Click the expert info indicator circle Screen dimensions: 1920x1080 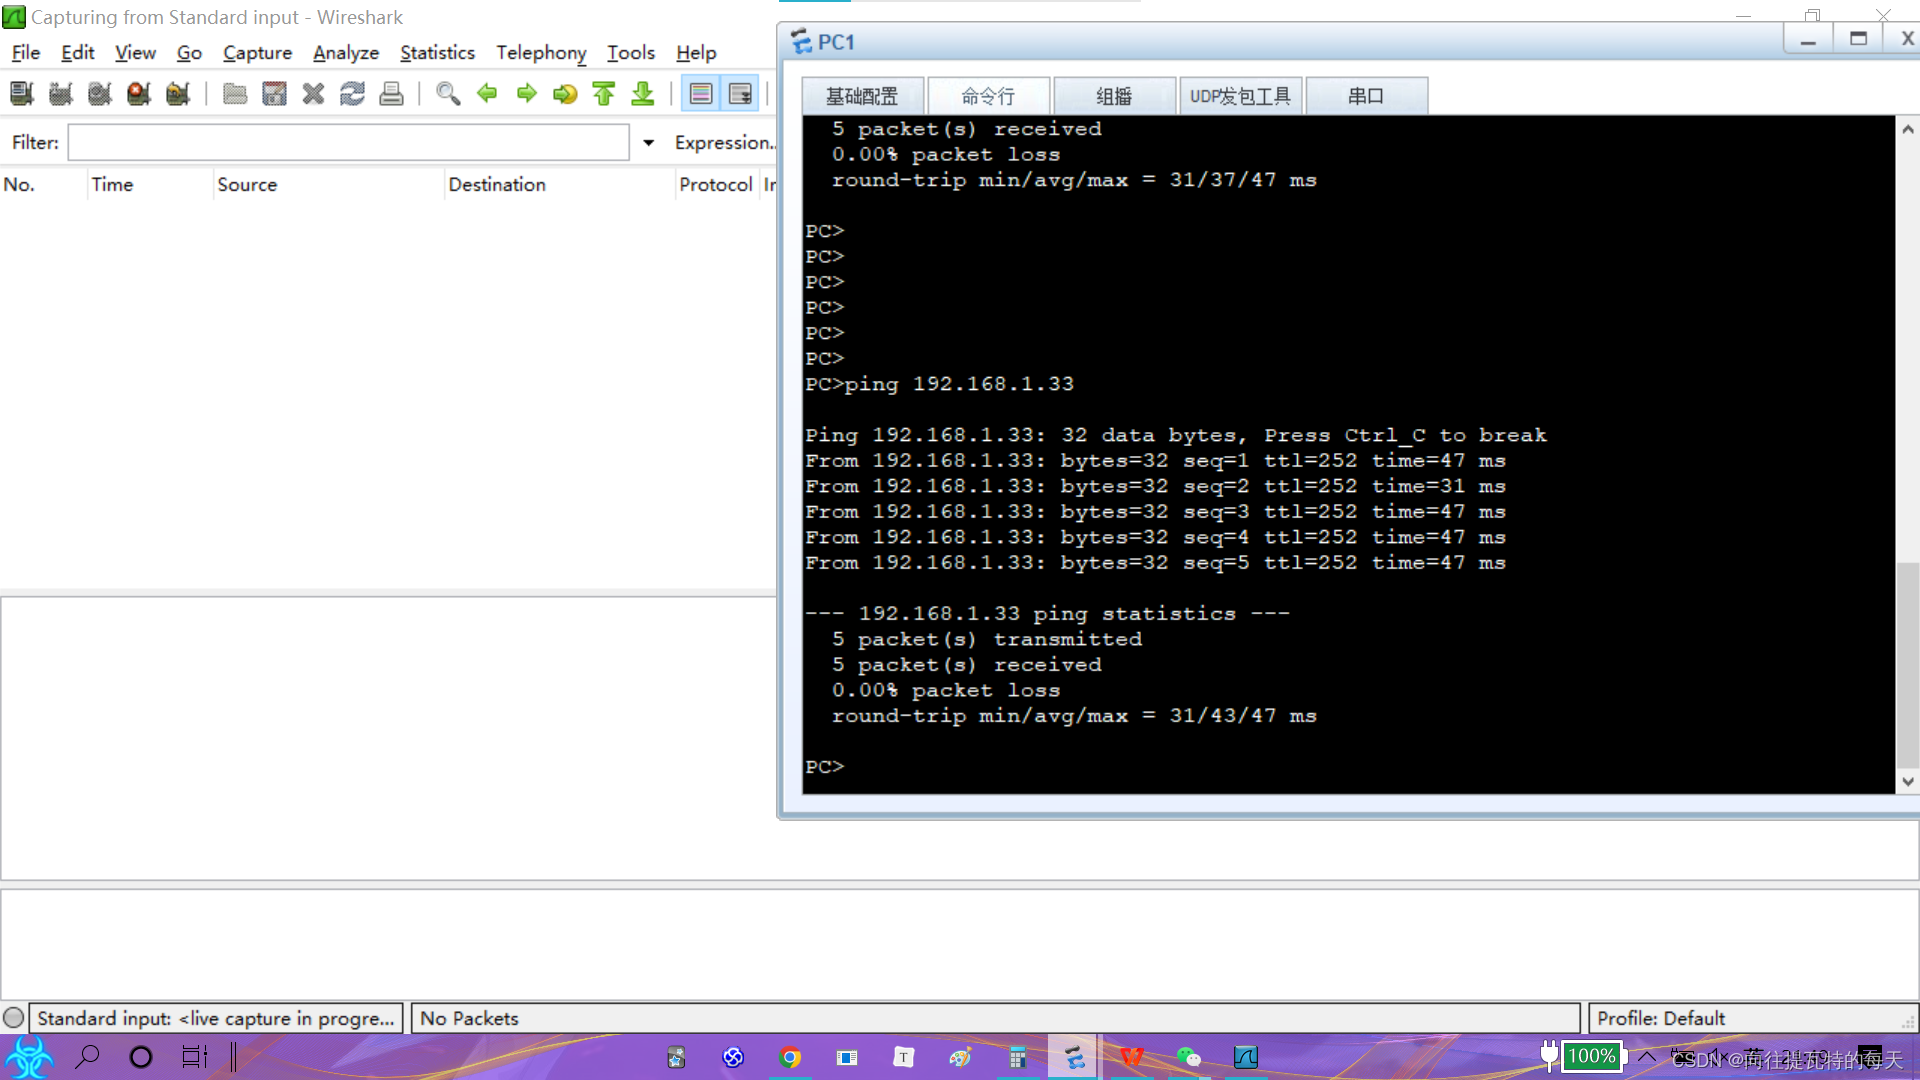pos(14,1018)
